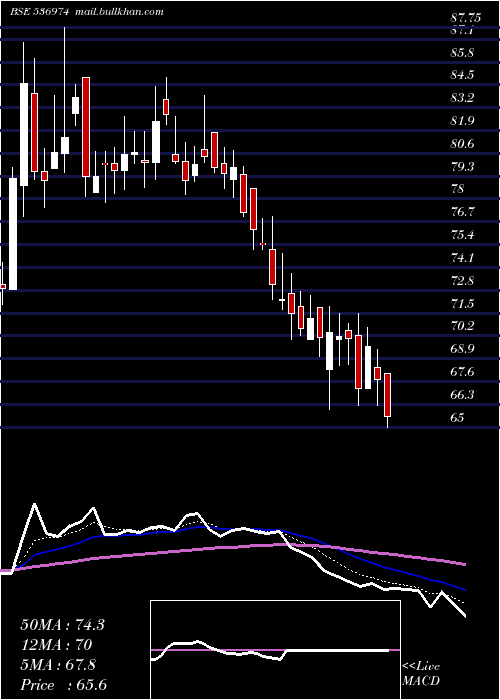Image resolution: width=500 pixels, height=700 pixels.
Task: Click the 78 price axis label
Action: (x=458, y=189)
